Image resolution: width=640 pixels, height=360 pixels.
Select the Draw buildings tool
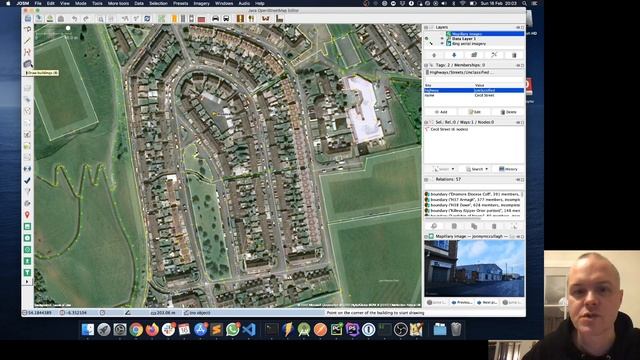27,64
